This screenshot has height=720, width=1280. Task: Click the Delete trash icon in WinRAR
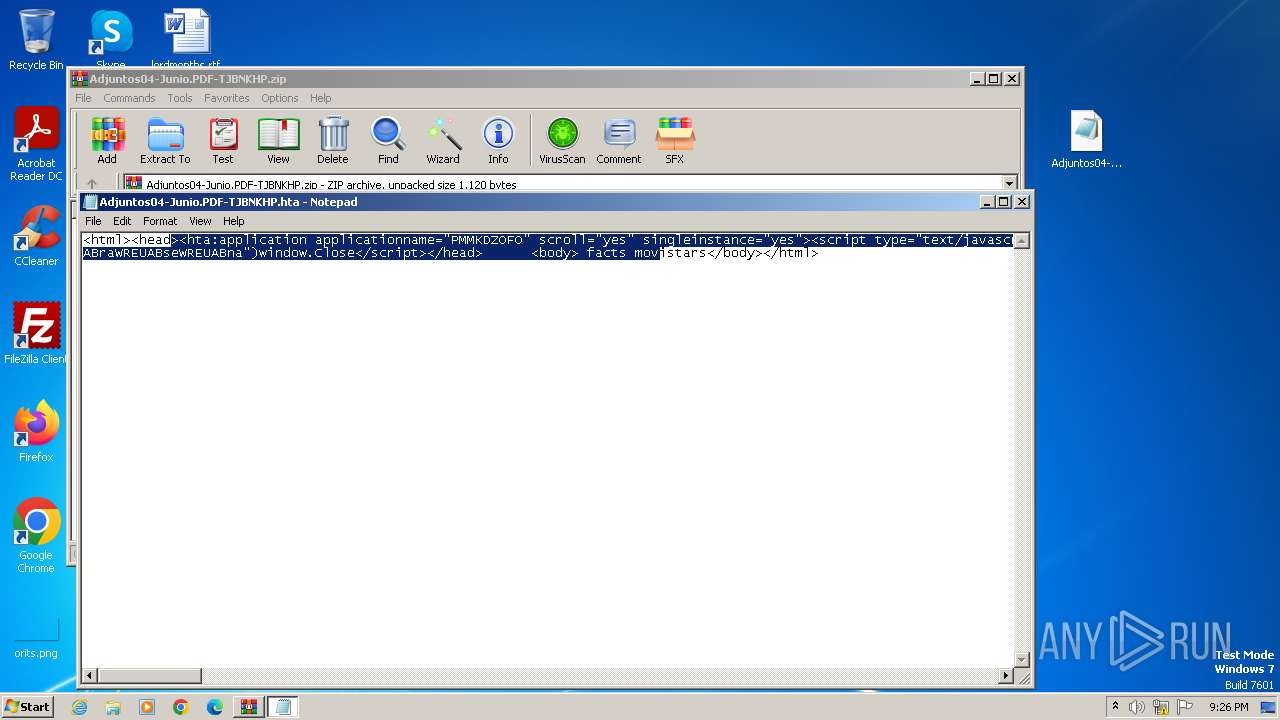[x=333, y=140]
